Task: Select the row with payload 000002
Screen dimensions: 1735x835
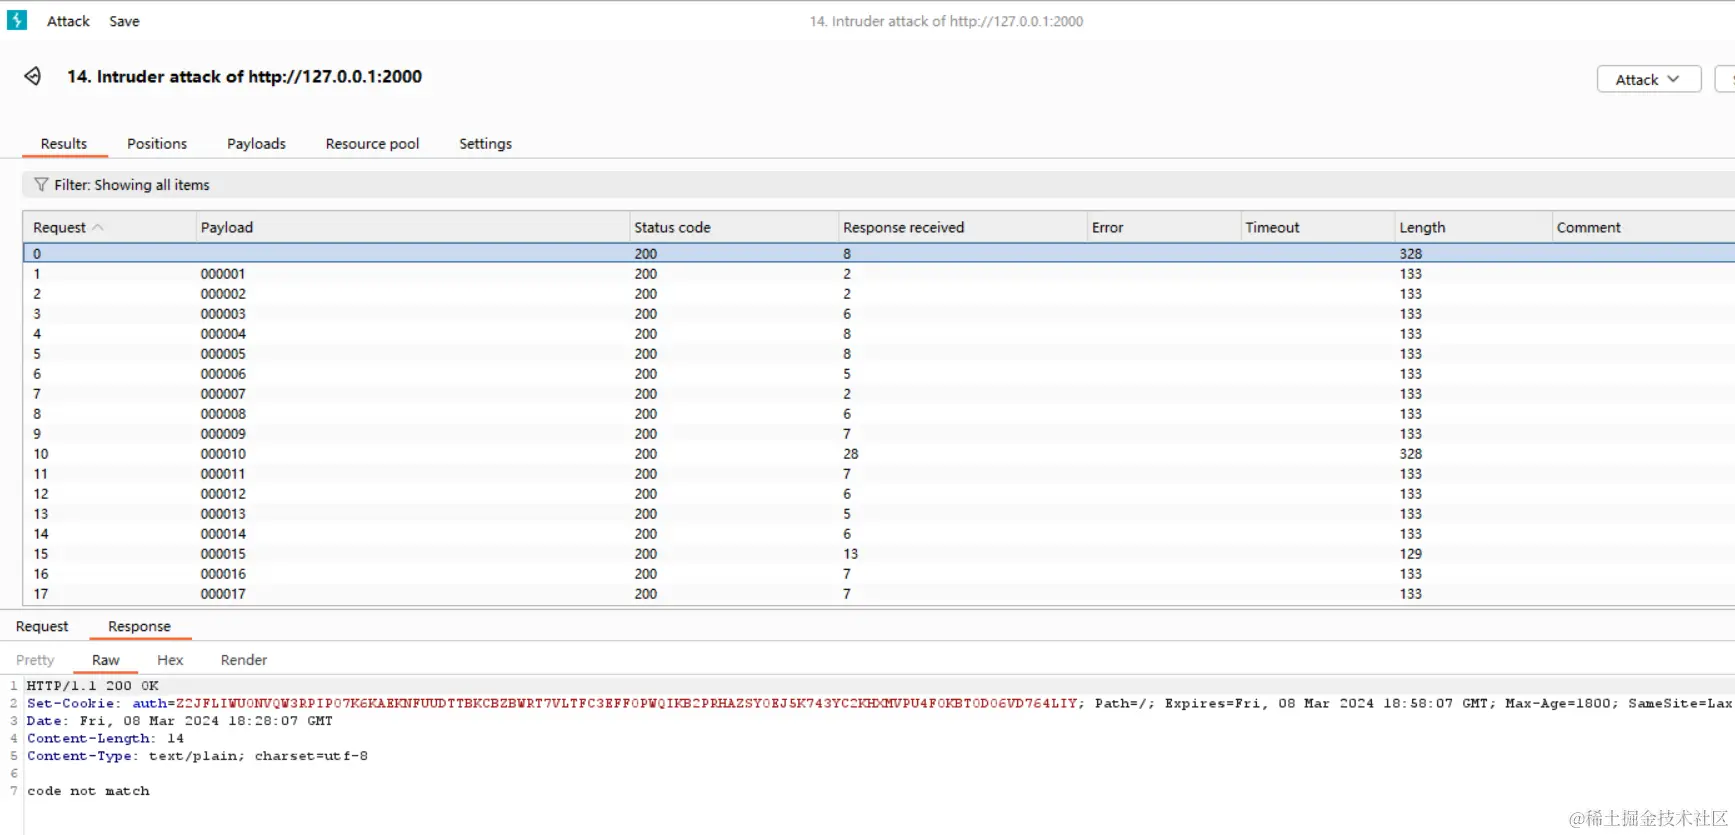Action: coord(878,294)
